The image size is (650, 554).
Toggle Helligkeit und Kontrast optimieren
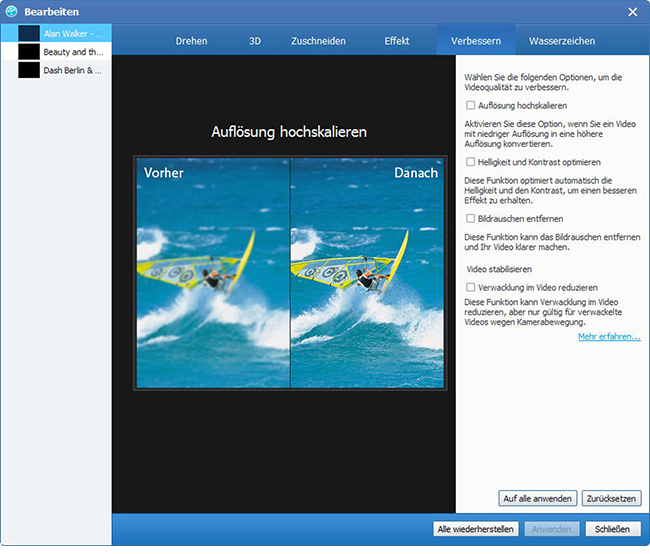click(x=471, y=161)
